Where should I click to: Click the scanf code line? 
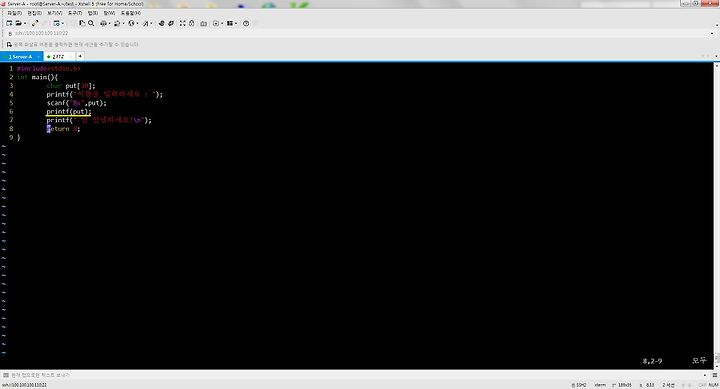[x=76, y=103]
